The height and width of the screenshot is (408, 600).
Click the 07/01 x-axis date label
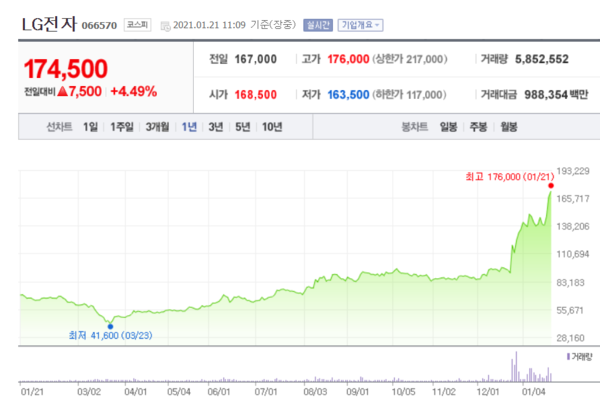266,392
